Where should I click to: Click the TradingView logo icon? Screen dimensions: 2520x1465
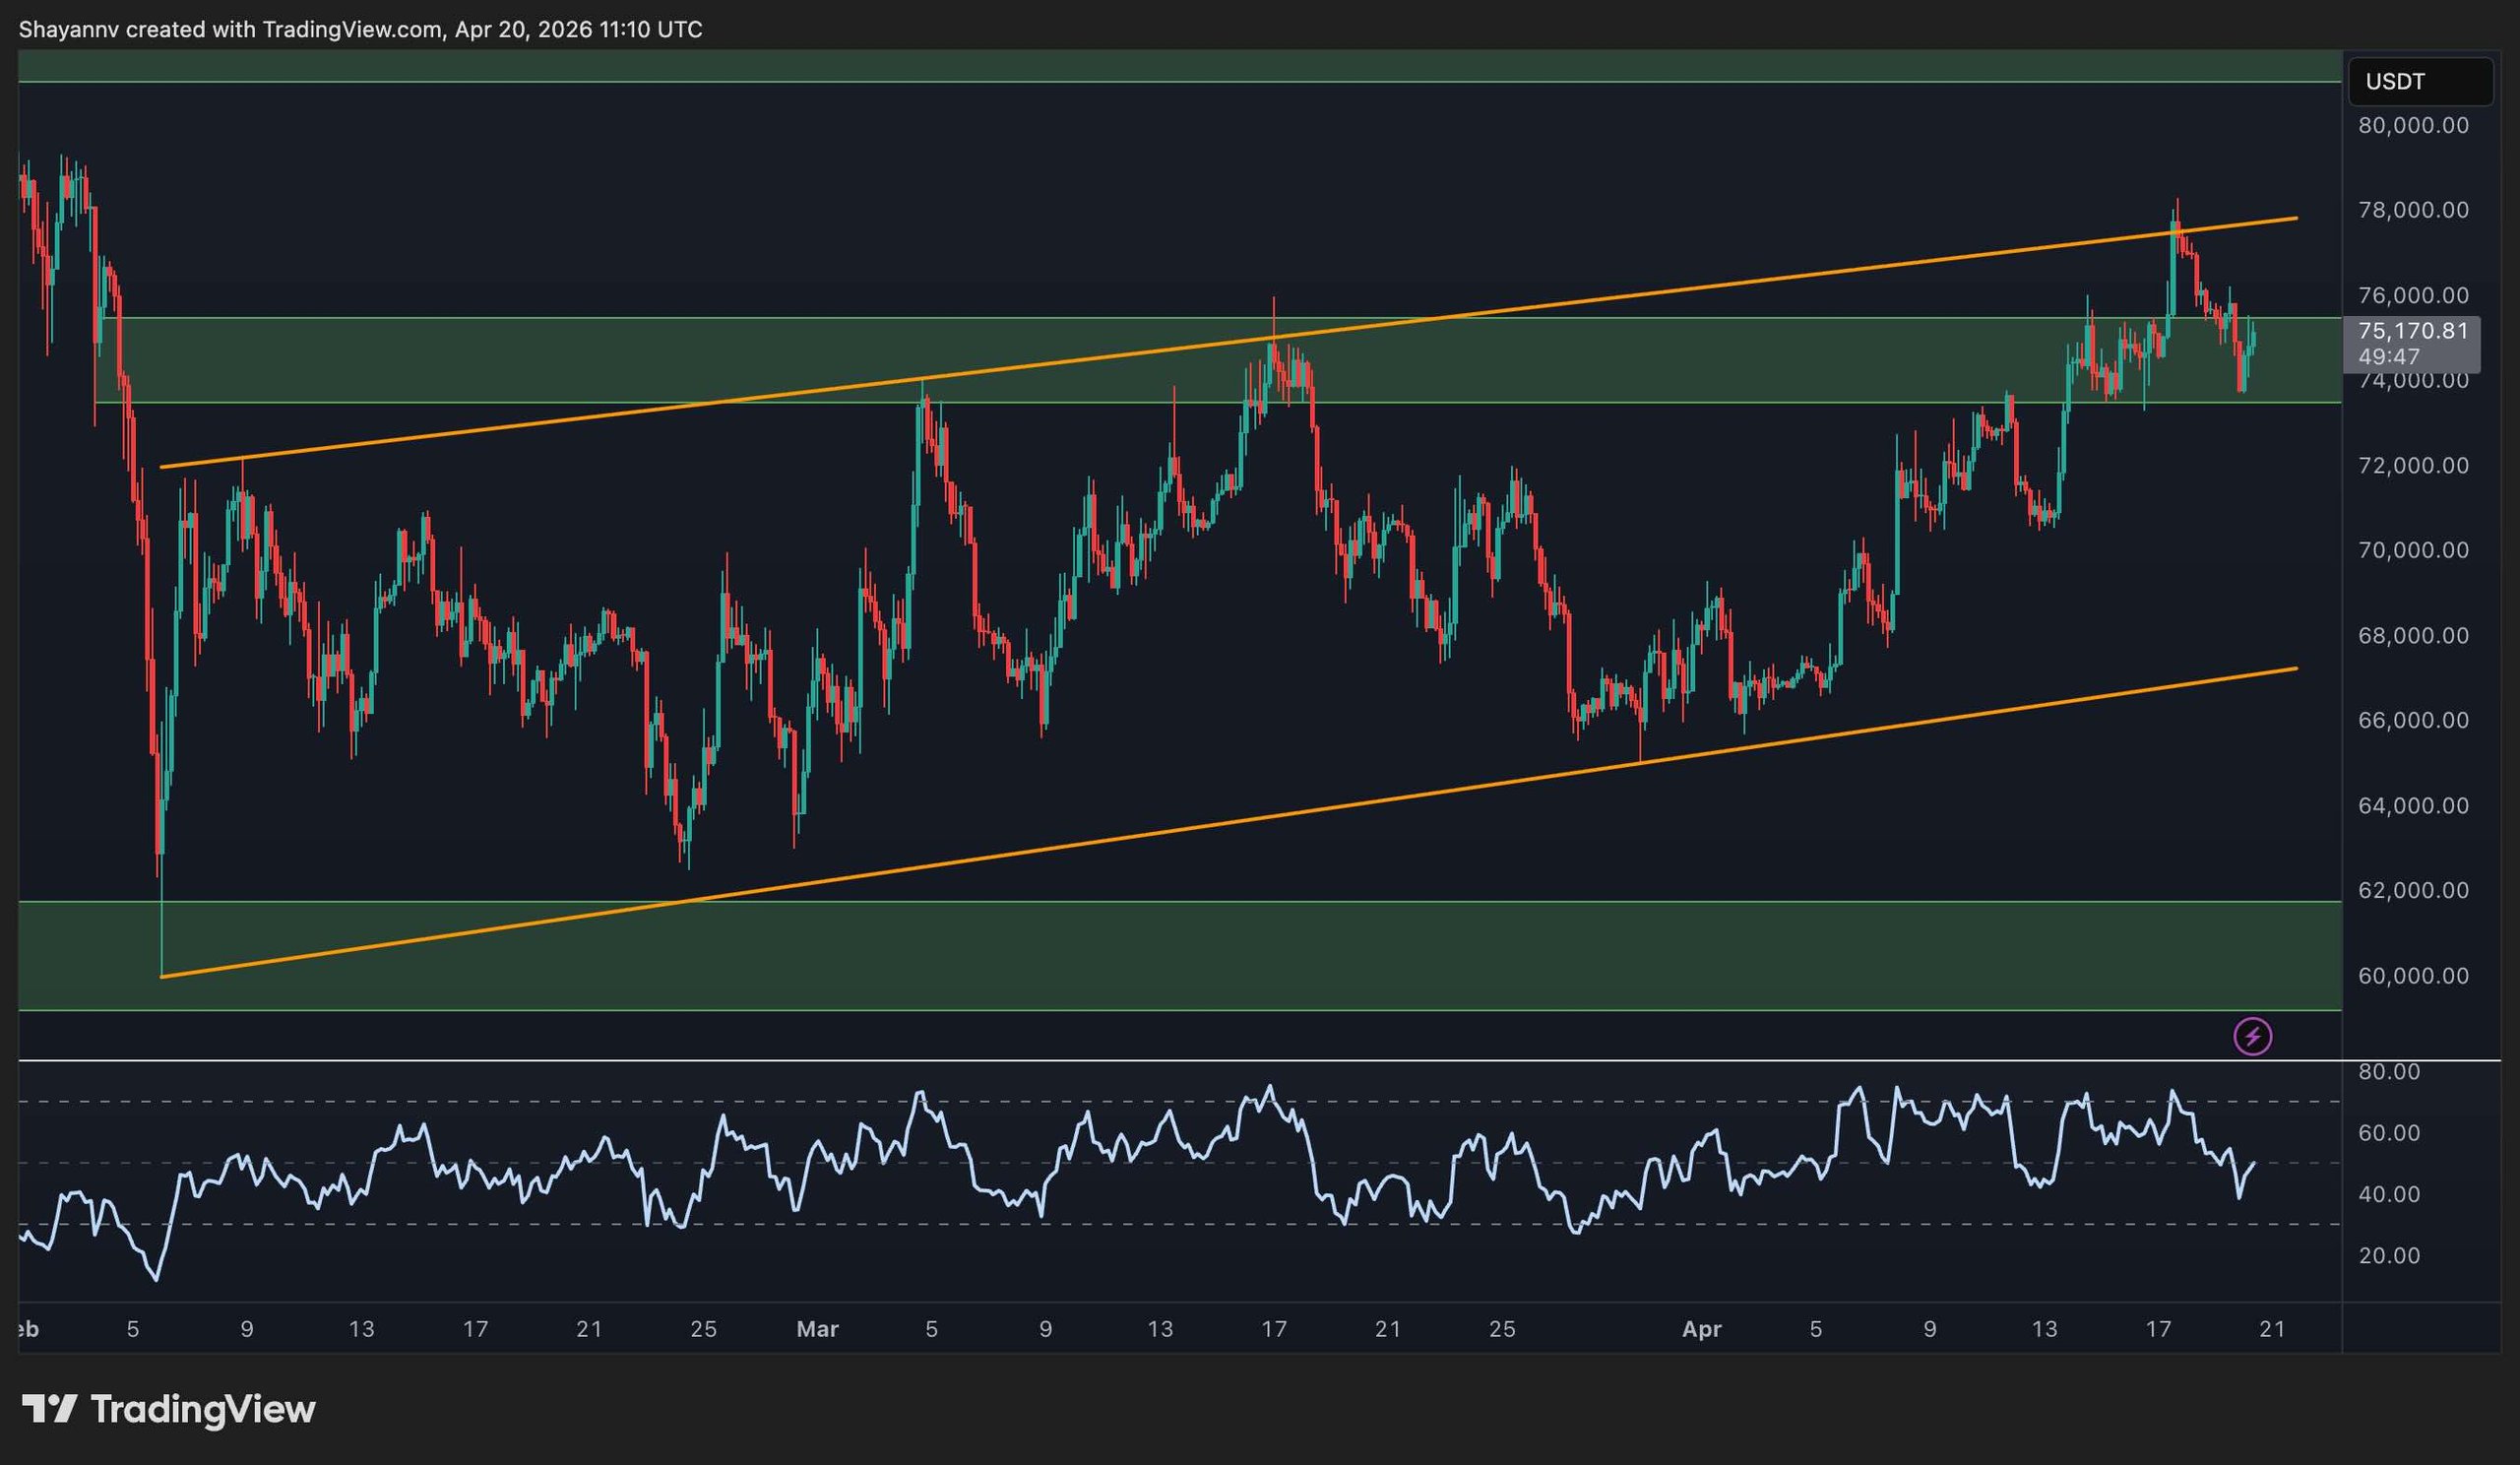[49, 1409]
